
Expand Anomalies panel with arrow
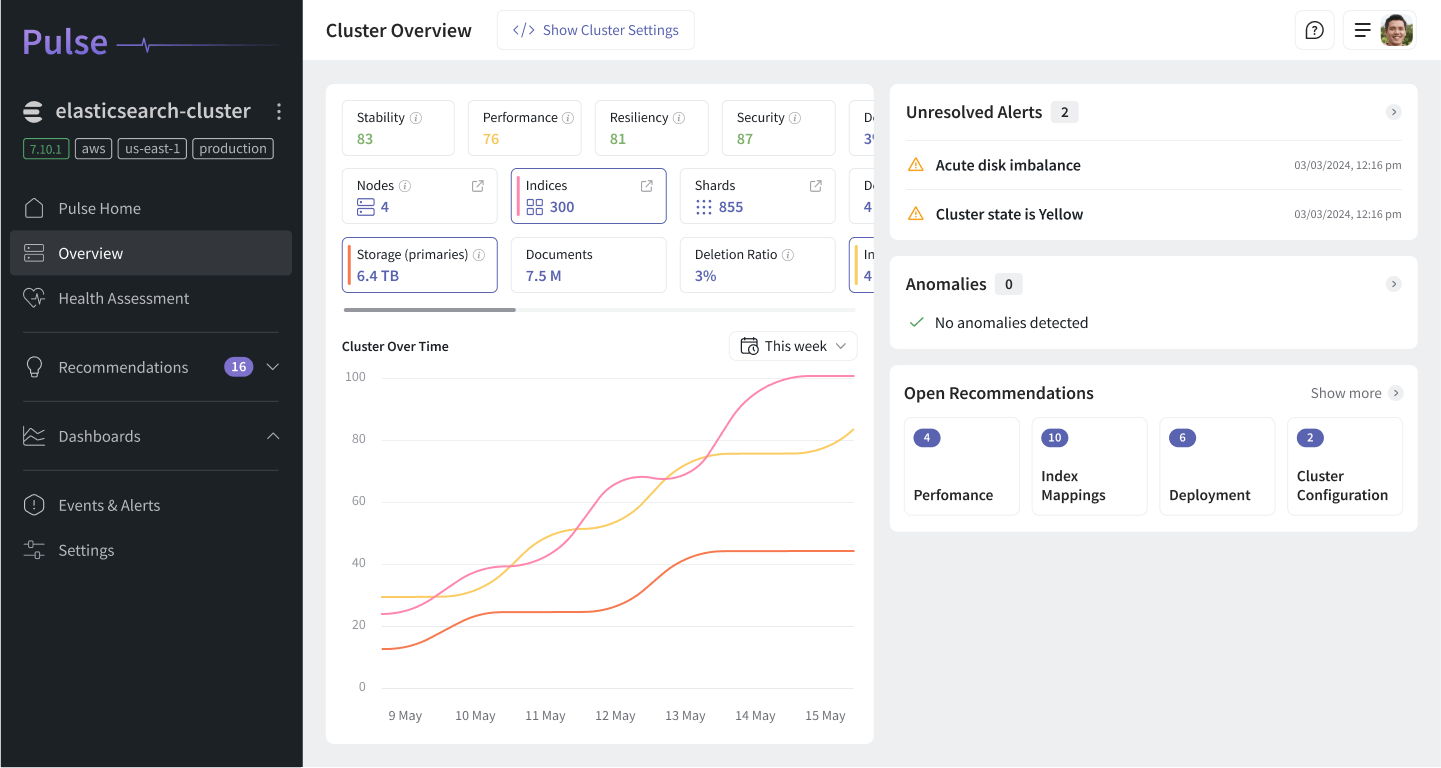[1394, 284]
